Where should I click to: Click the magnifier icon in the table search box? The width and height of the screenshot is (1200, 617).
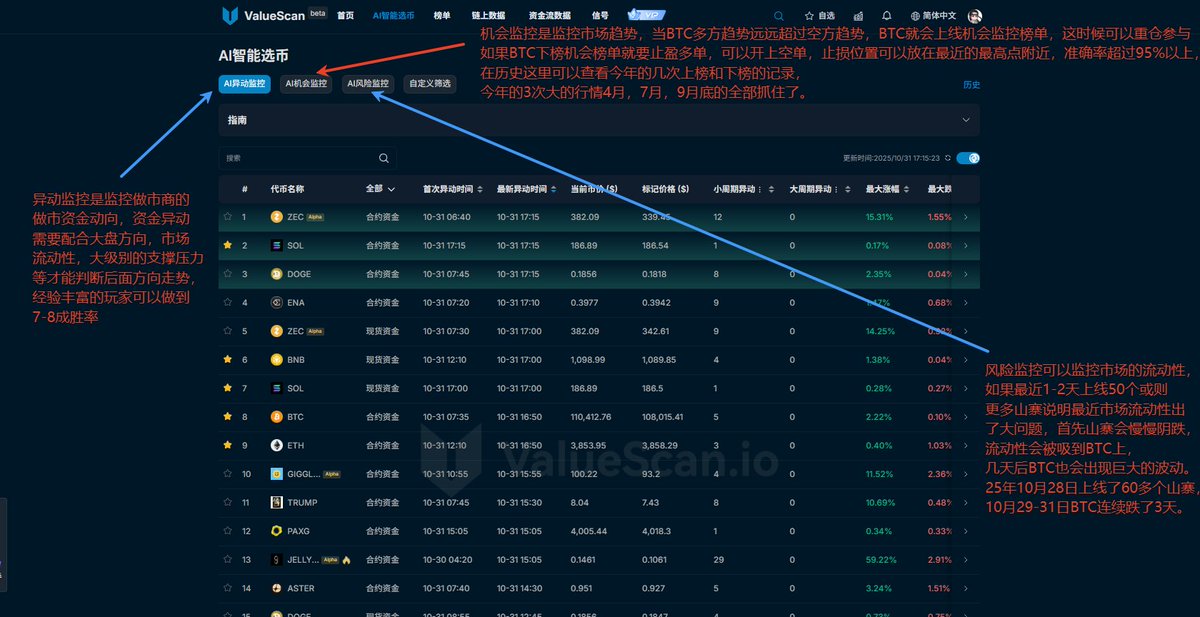pyautogui.click(x=384, y=158)
